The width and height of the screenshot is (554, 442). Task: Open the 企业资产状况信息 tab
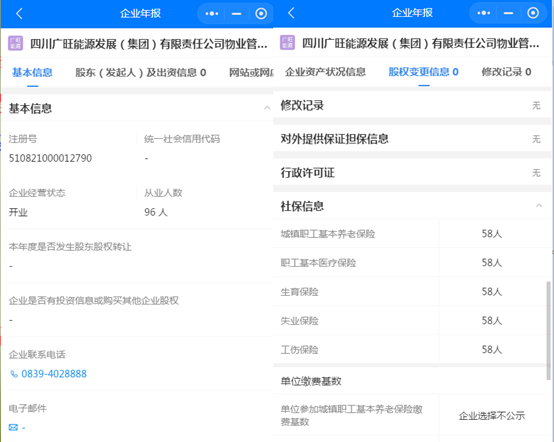[325, 72]
